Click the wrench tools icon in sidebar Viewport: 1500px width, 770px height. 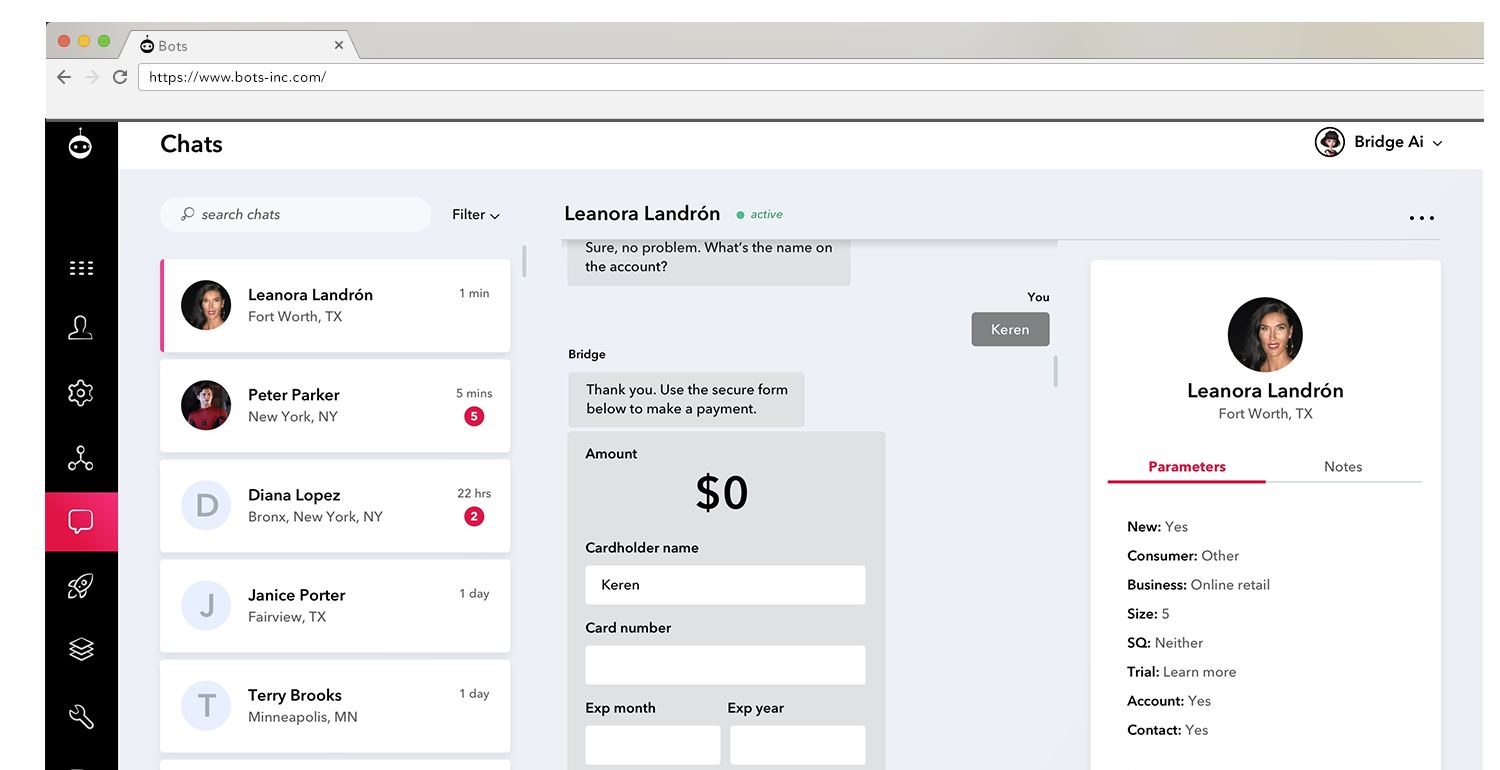click(x=81, y=716)
